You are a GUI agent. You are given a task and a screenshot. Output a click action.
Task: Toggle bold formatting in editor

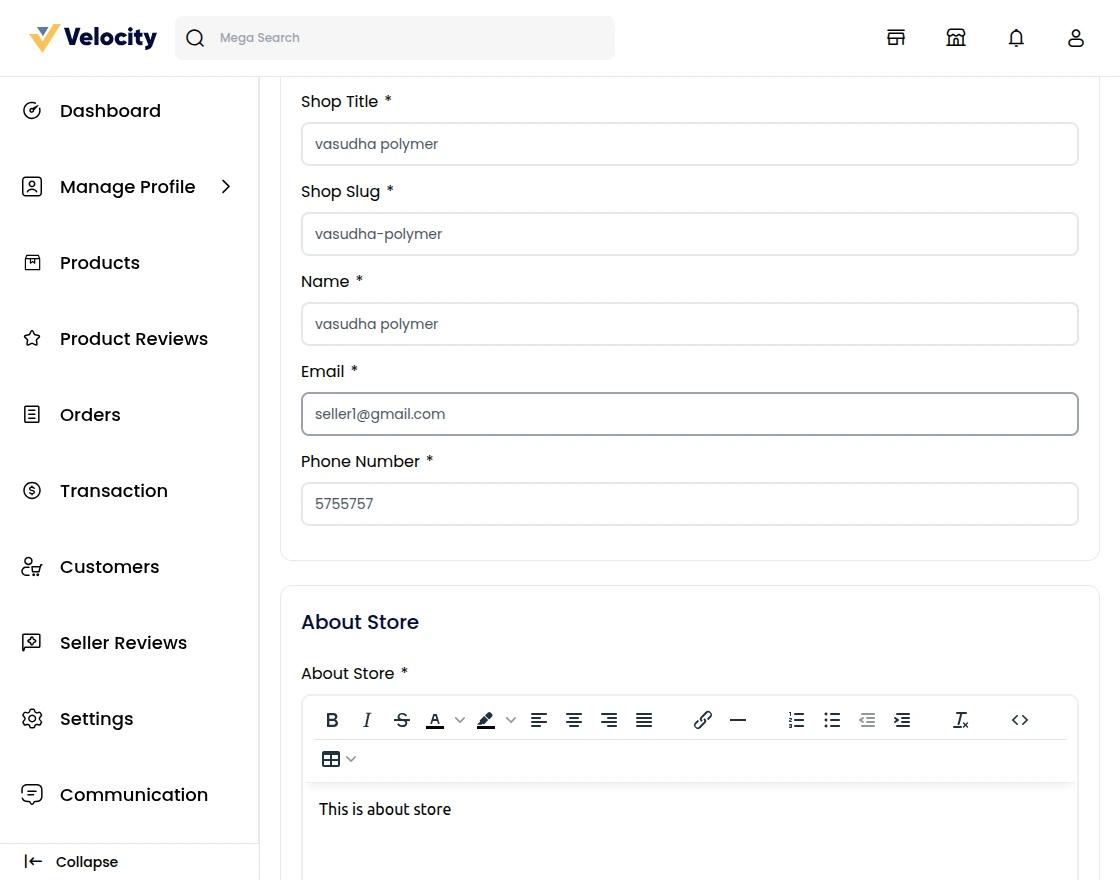click(333, 720)
